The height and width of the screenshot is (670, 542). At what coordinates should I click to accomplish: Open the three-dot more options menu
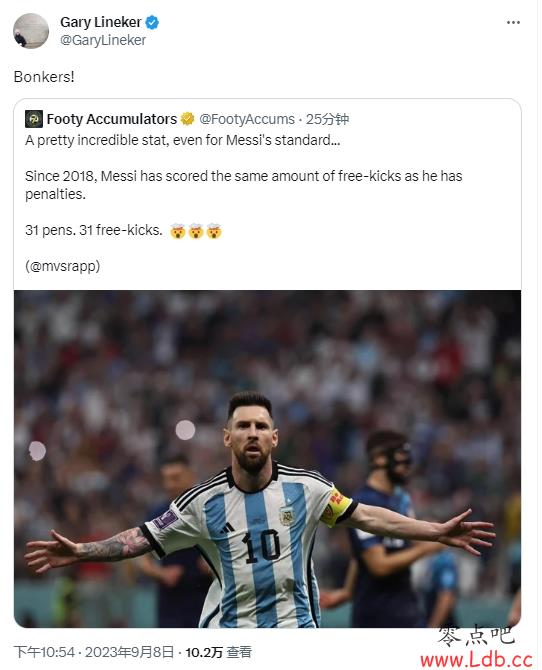(x=513, y=22)
